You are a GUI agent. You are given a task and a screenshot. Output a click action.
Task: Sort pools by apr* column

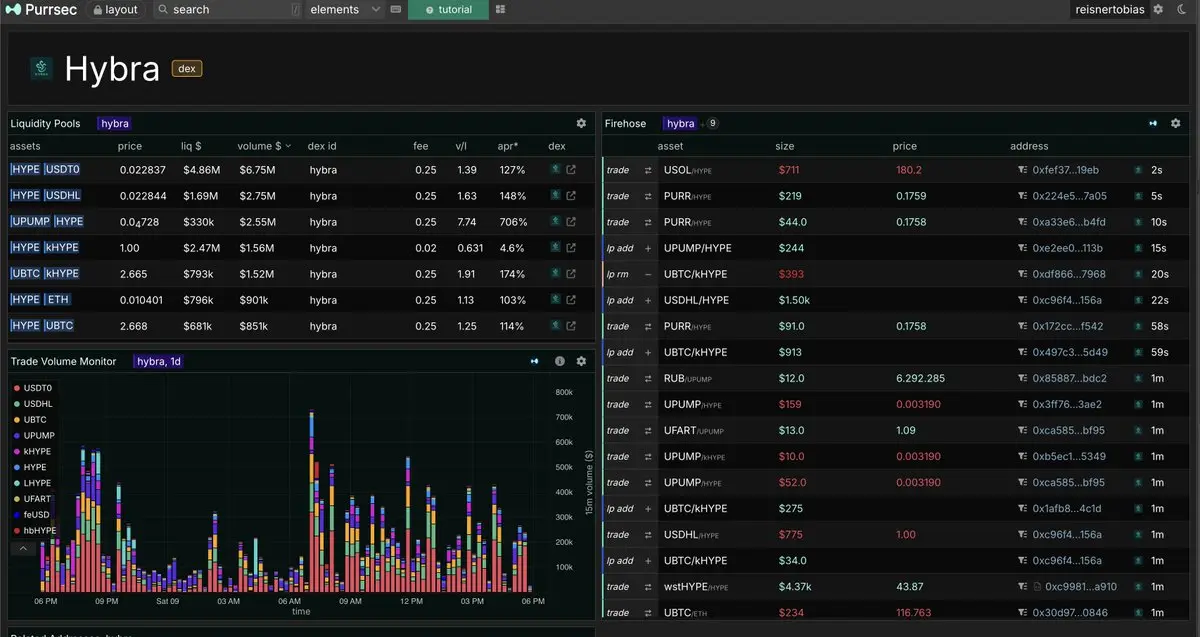click(x=507, y=146)
